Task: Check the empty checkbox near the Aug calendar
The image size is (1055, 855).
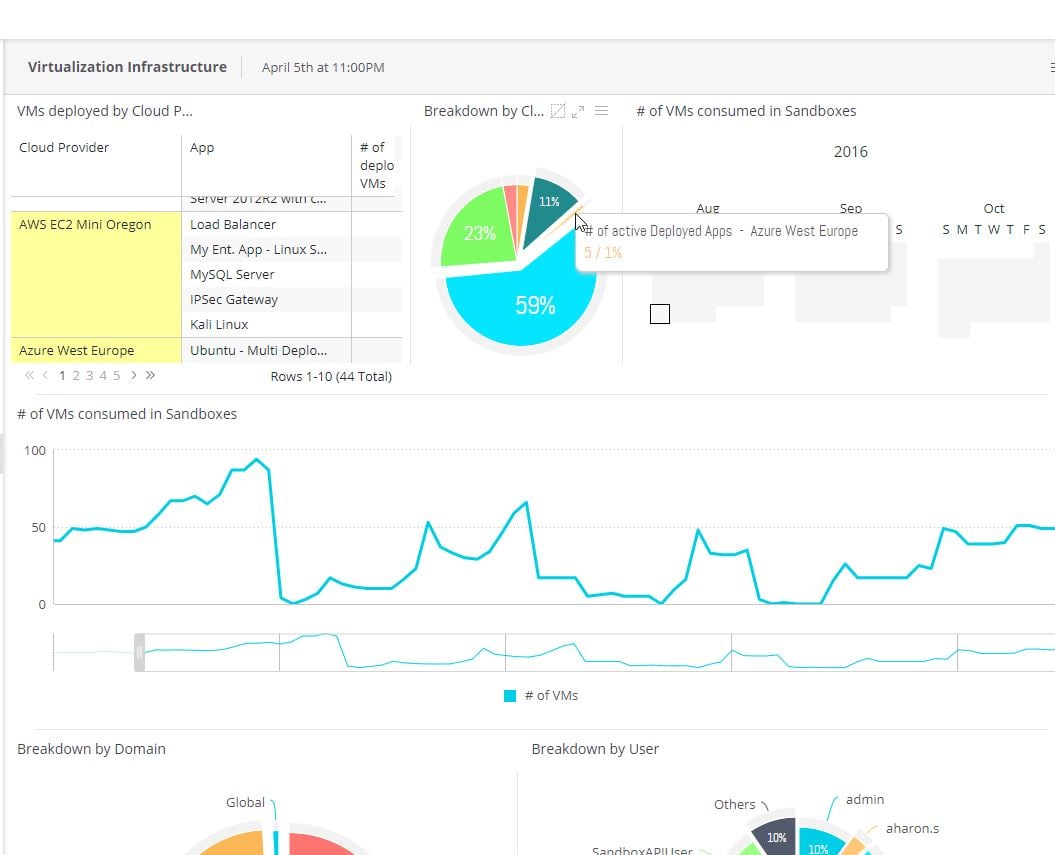Action: (x=659, y=313)
